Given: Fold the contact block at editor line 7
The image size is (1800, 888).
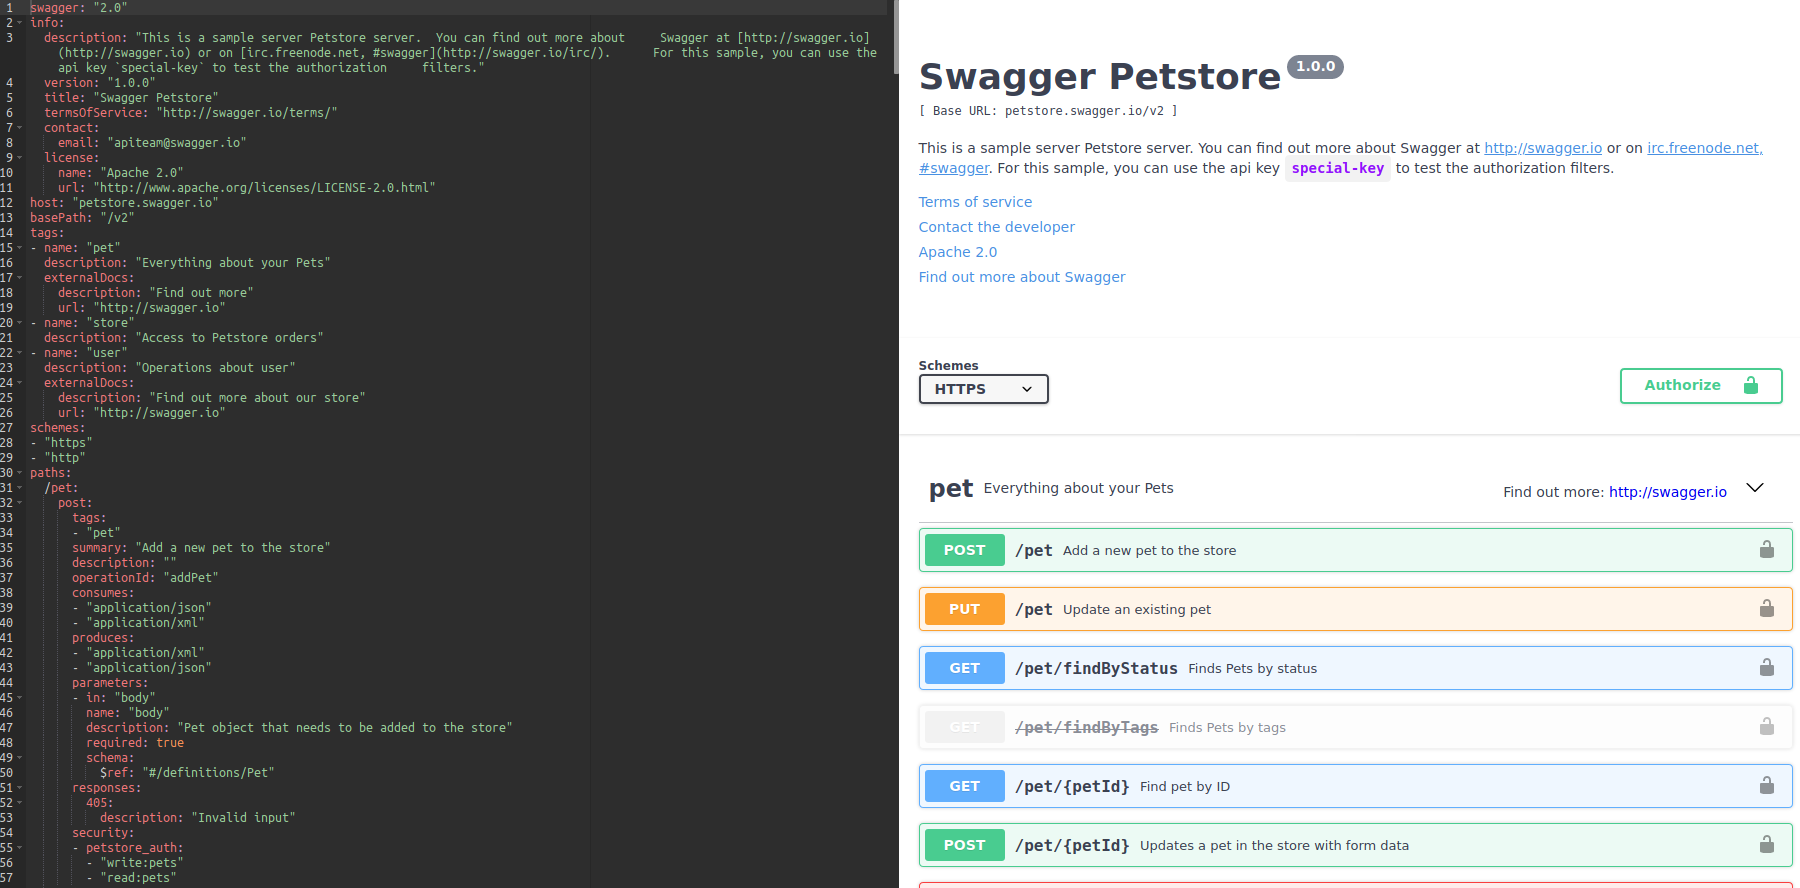Looking at the screenshot, I should (x=20, y=128).
